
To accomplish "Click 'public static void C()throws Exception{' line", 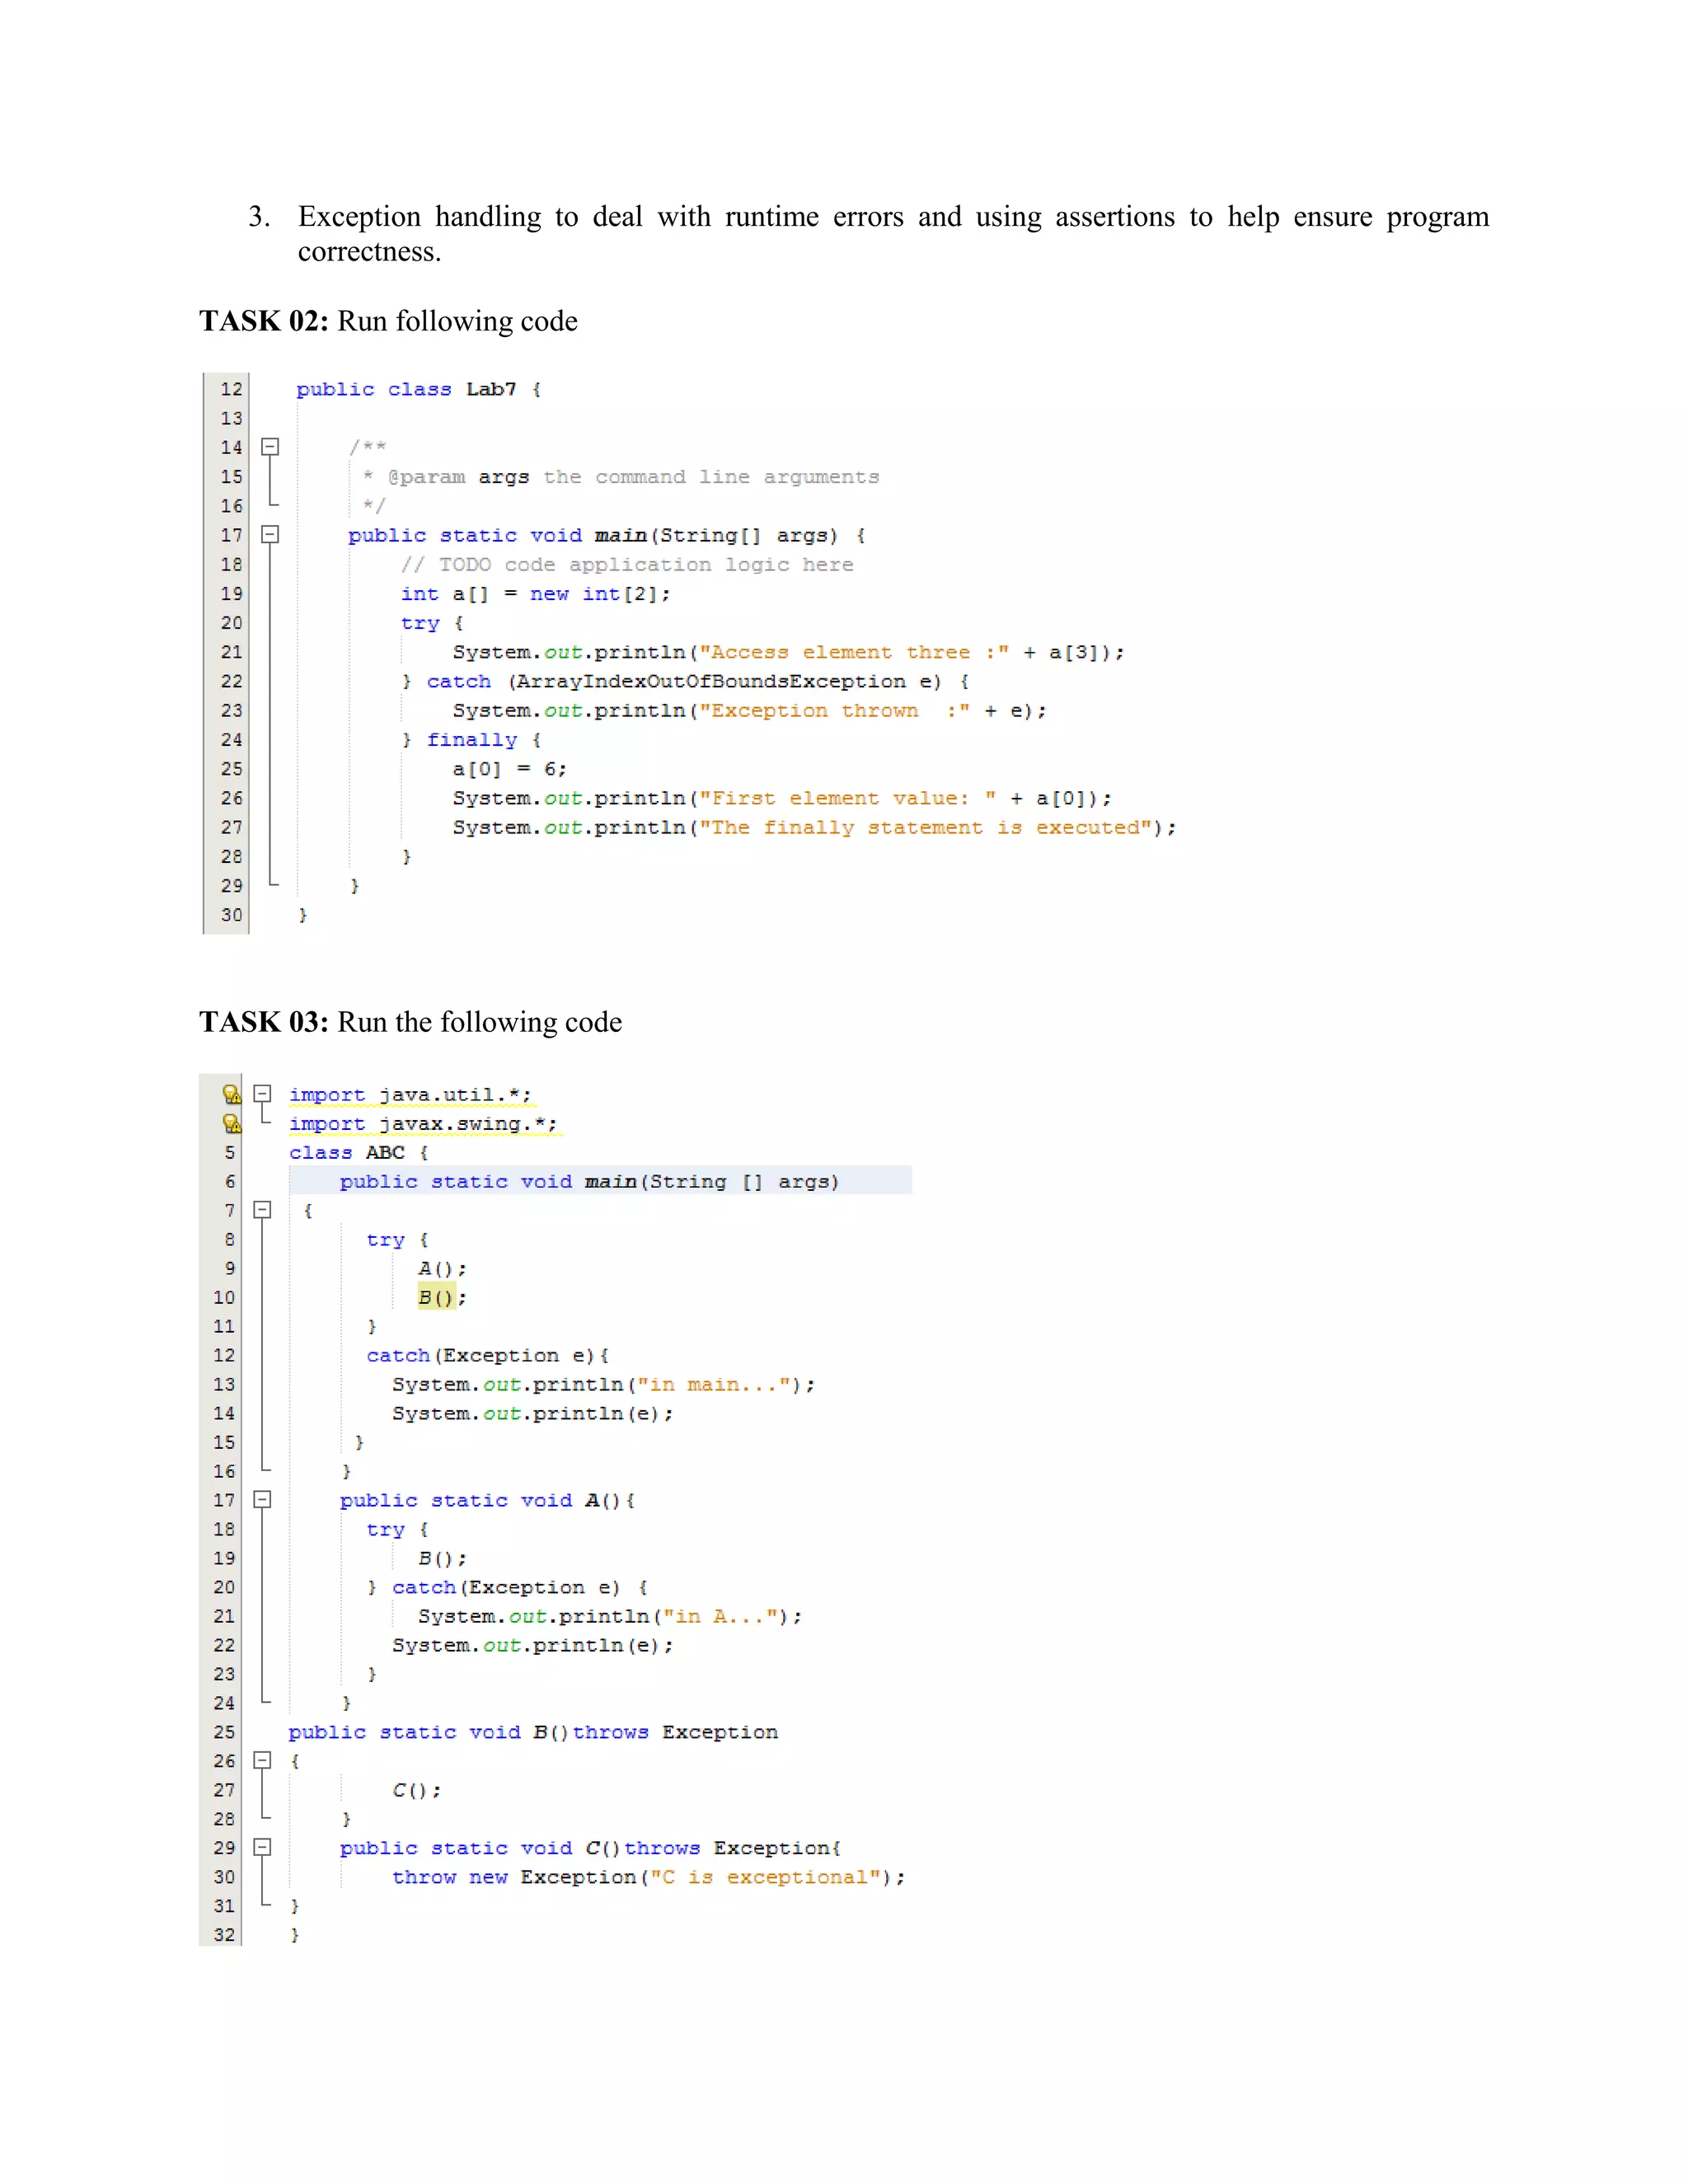I will (591, 1849).
